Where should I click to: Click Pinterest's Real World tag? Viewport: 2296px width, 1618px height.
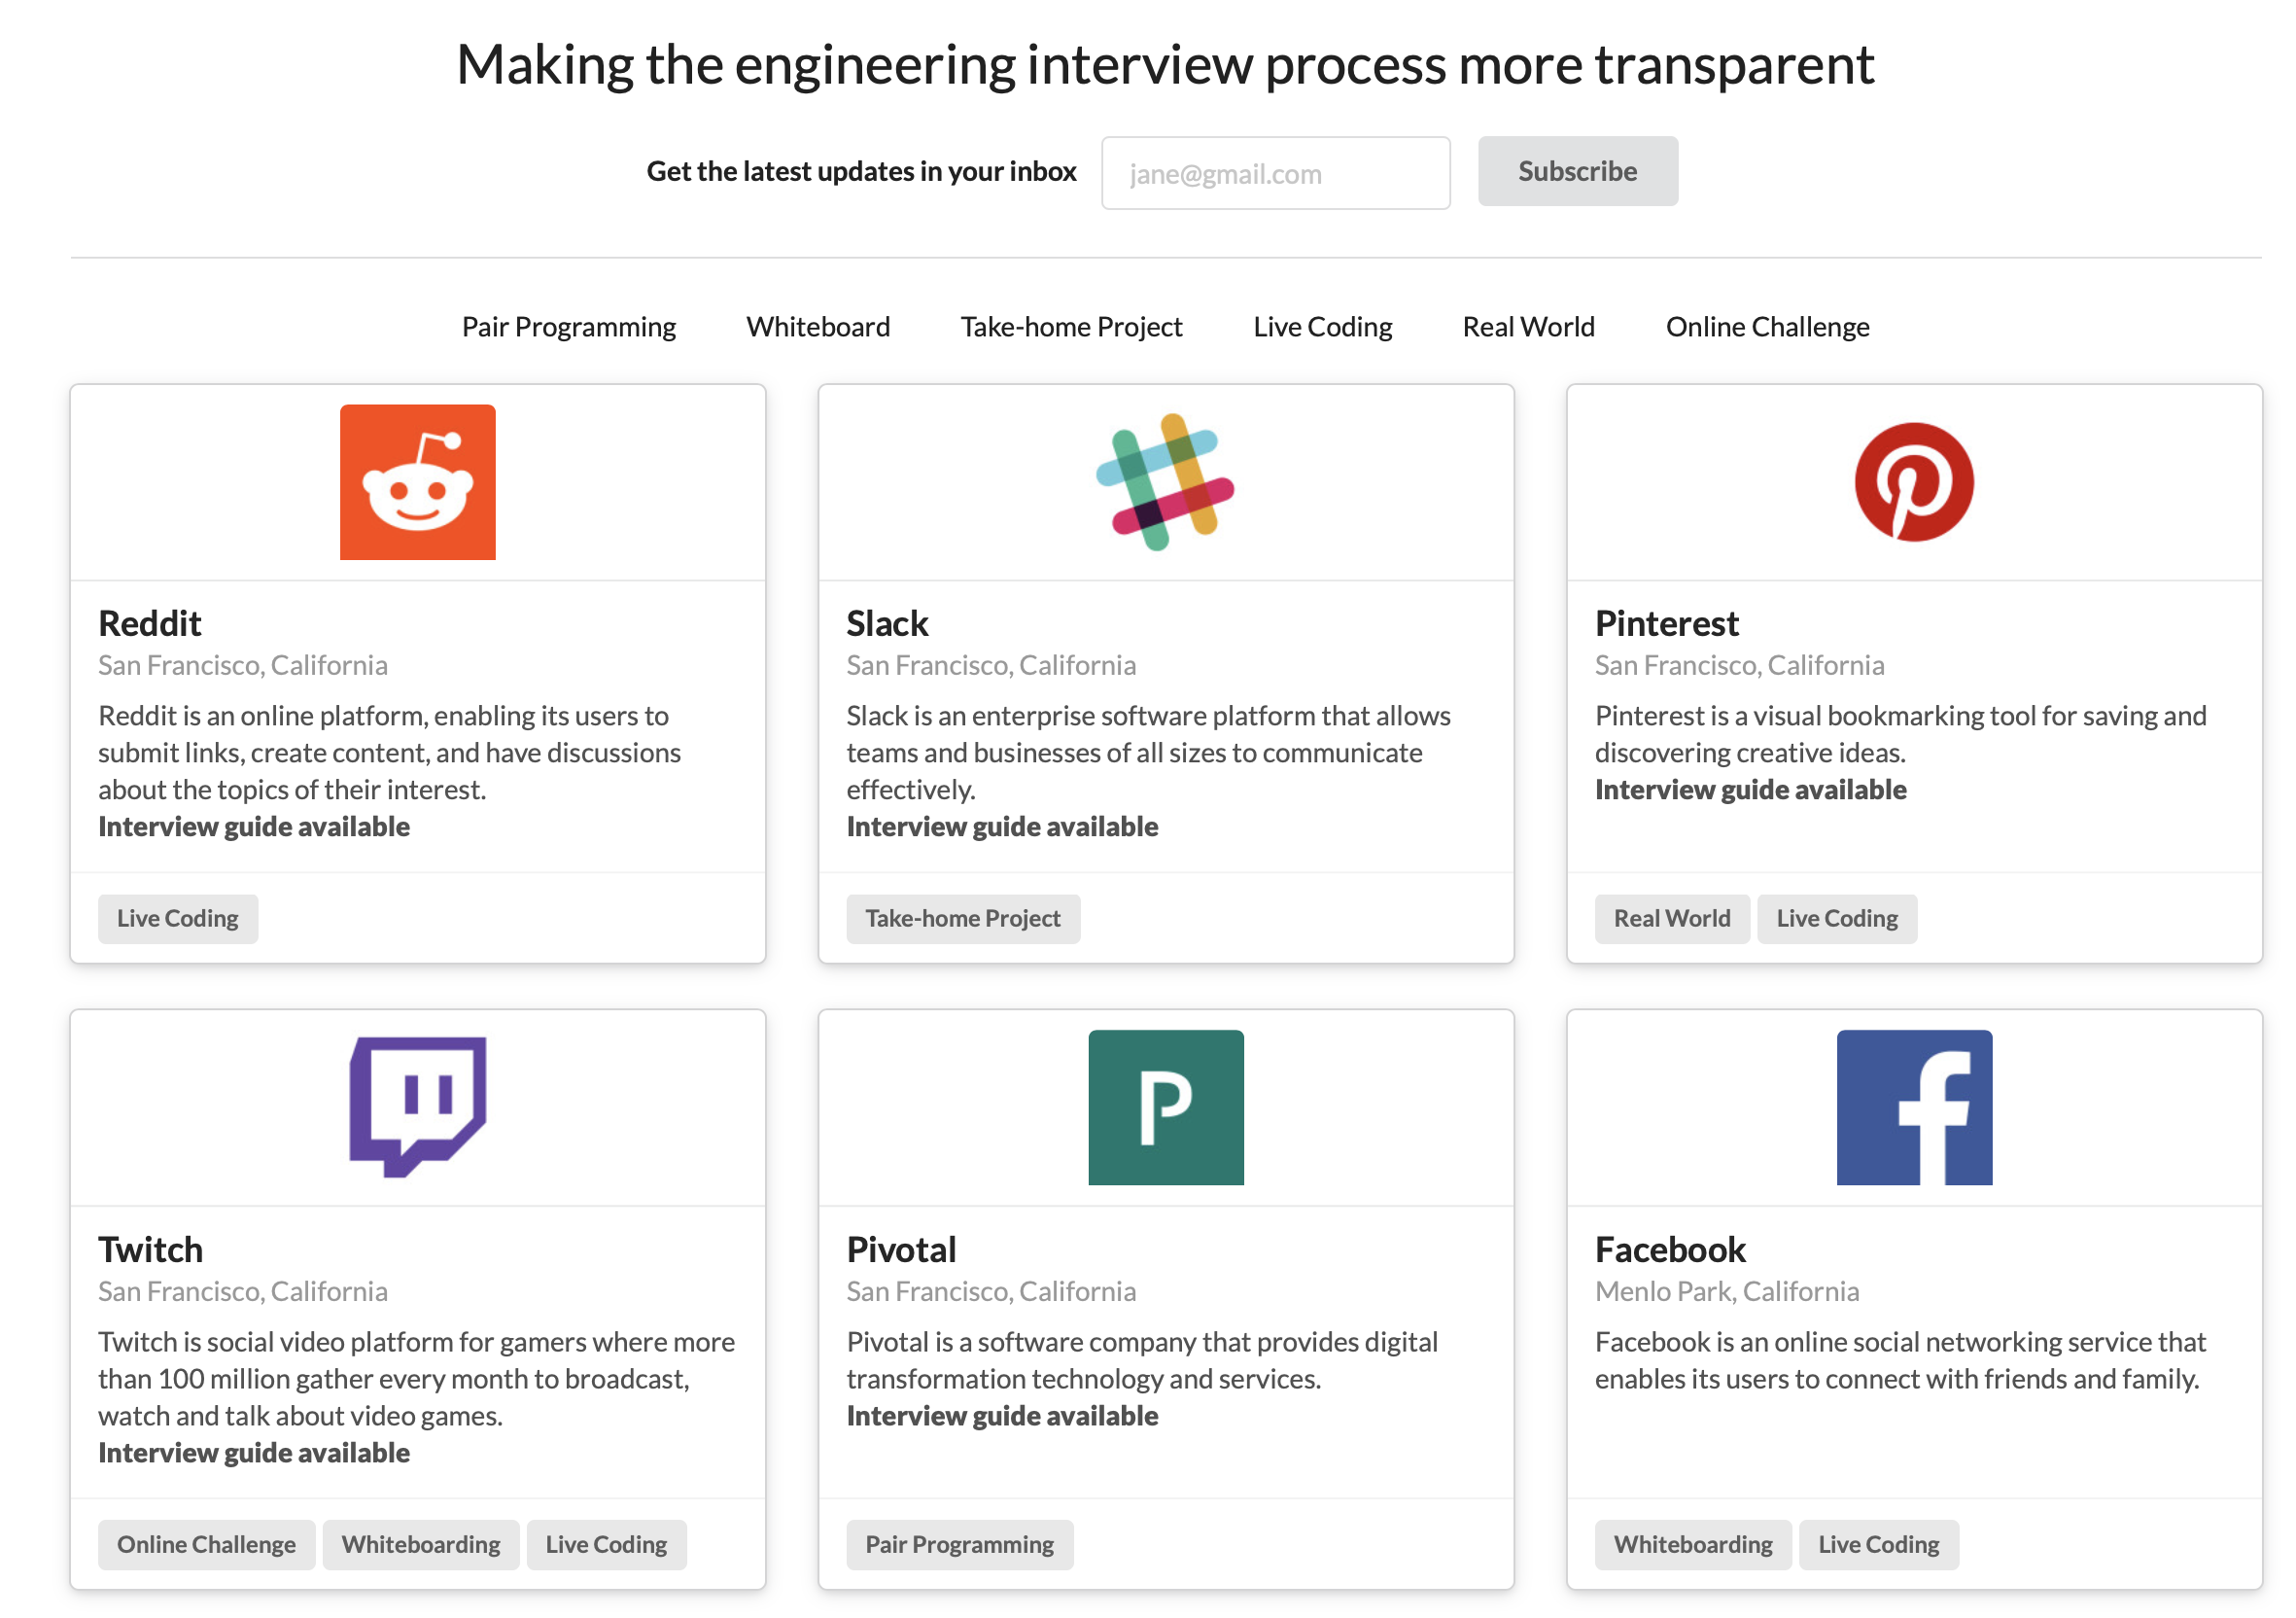[1671, 918]
